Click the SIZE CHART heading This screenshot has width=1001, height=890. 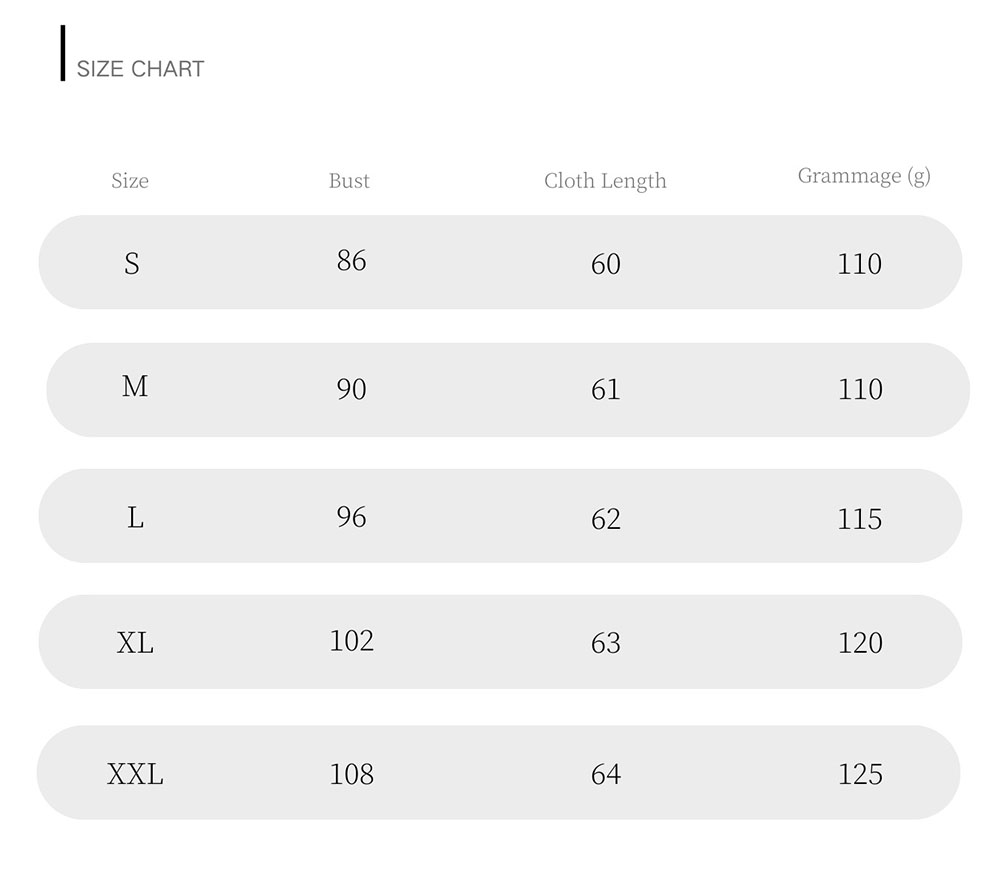pyautogui.click(x=140, y=69)
